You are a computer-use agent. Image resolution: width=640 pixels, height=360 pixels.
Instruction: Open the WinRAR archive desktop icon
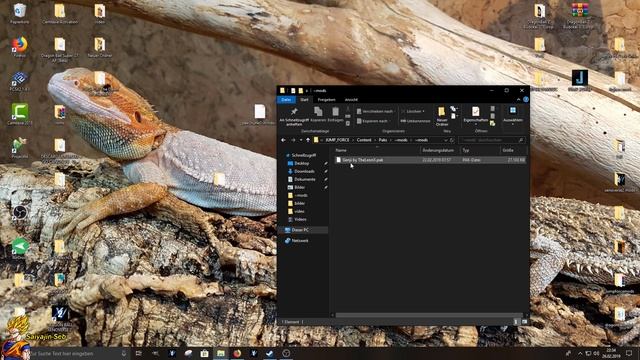pos(579,16)
